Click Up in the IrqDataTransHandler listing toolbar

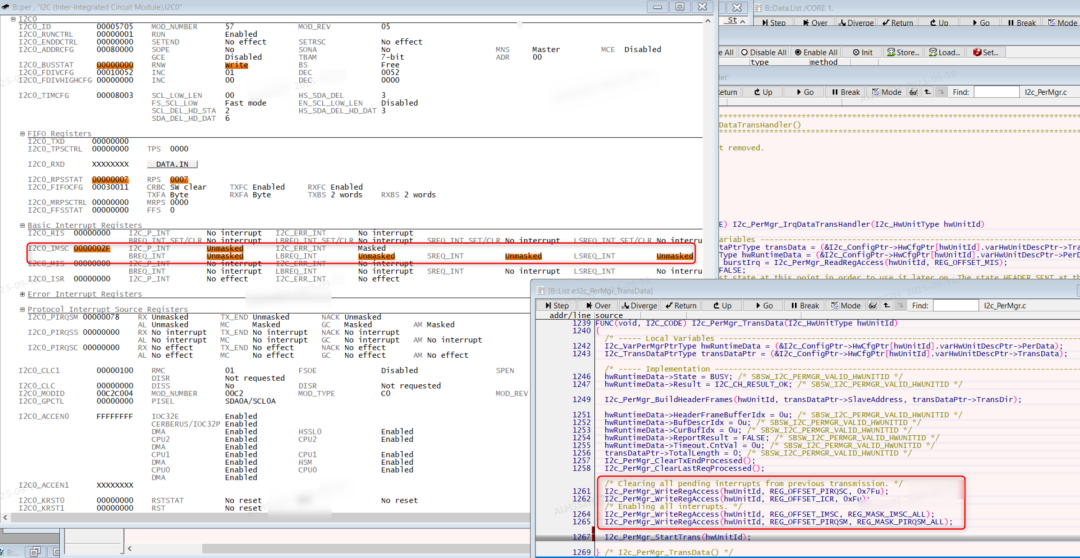[x=762, y=92]
